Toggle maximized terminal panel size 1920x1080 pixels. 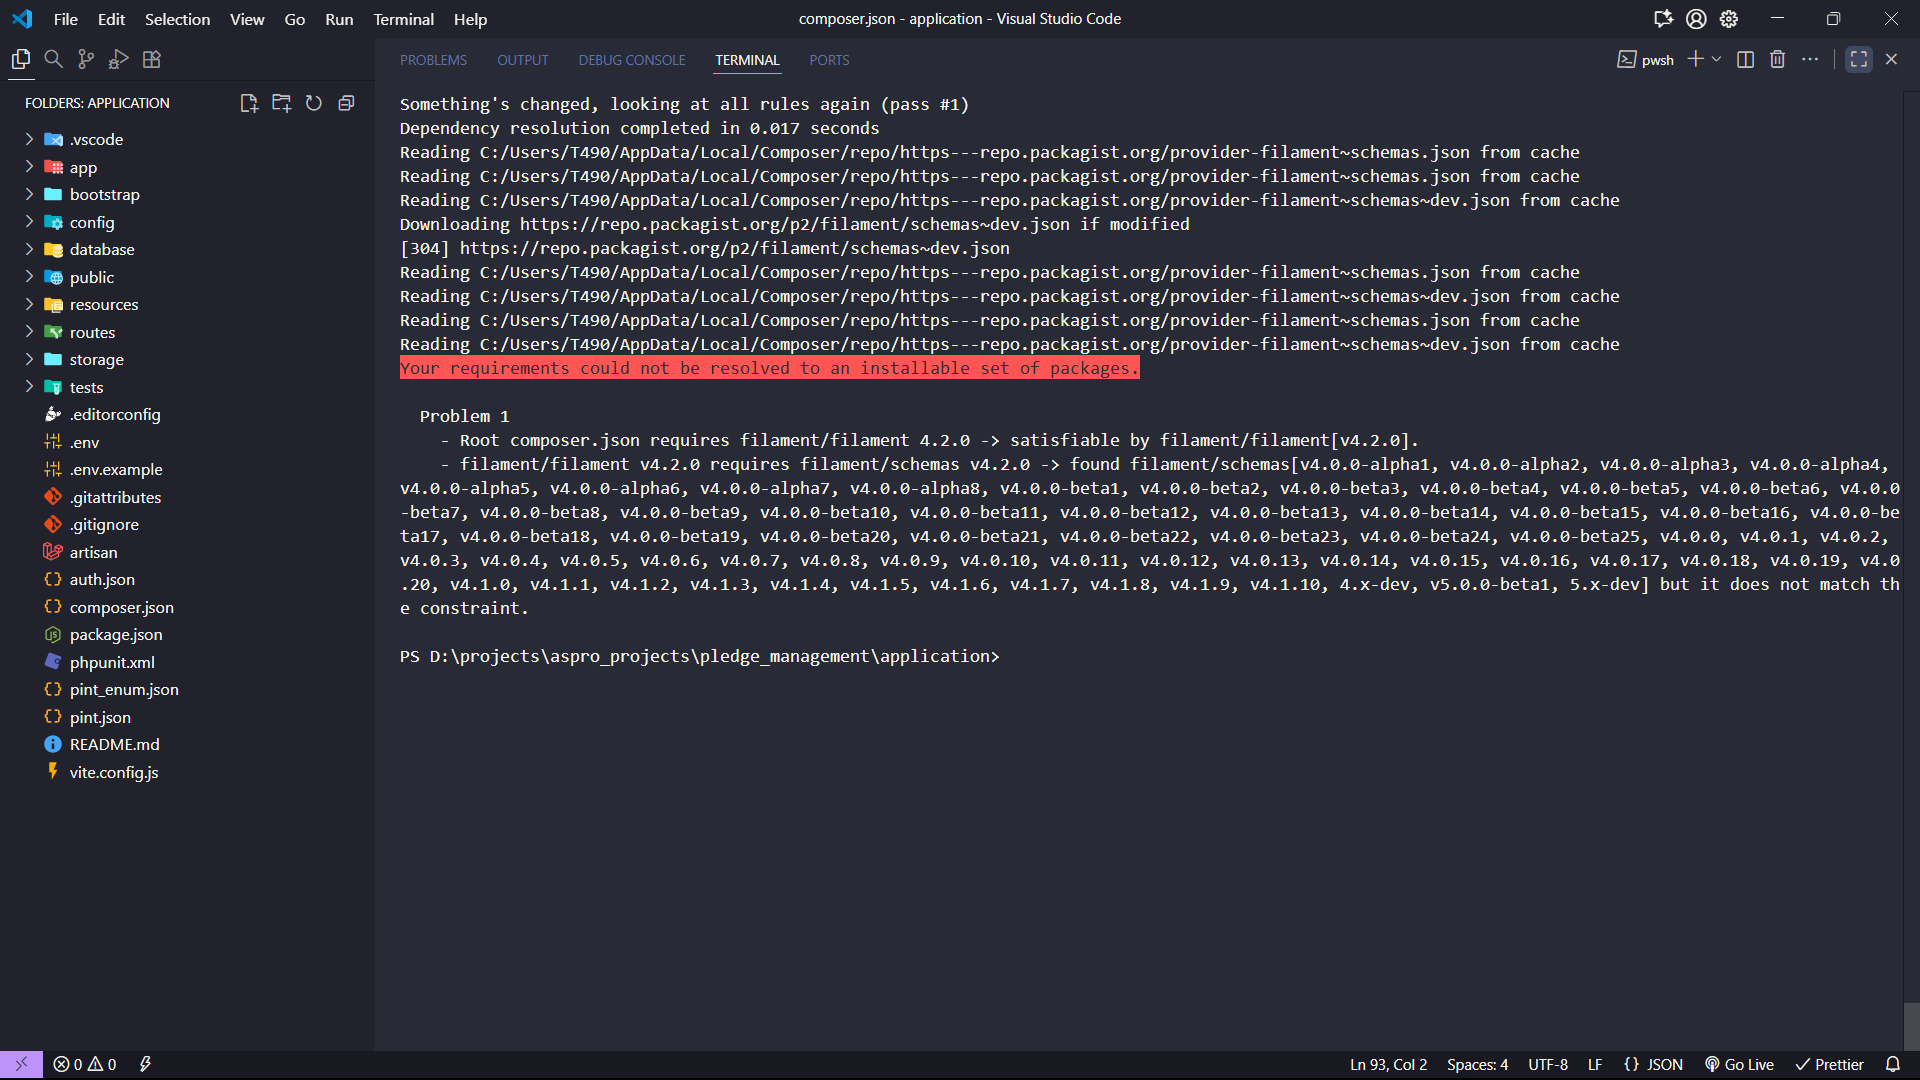(1859, 60)
